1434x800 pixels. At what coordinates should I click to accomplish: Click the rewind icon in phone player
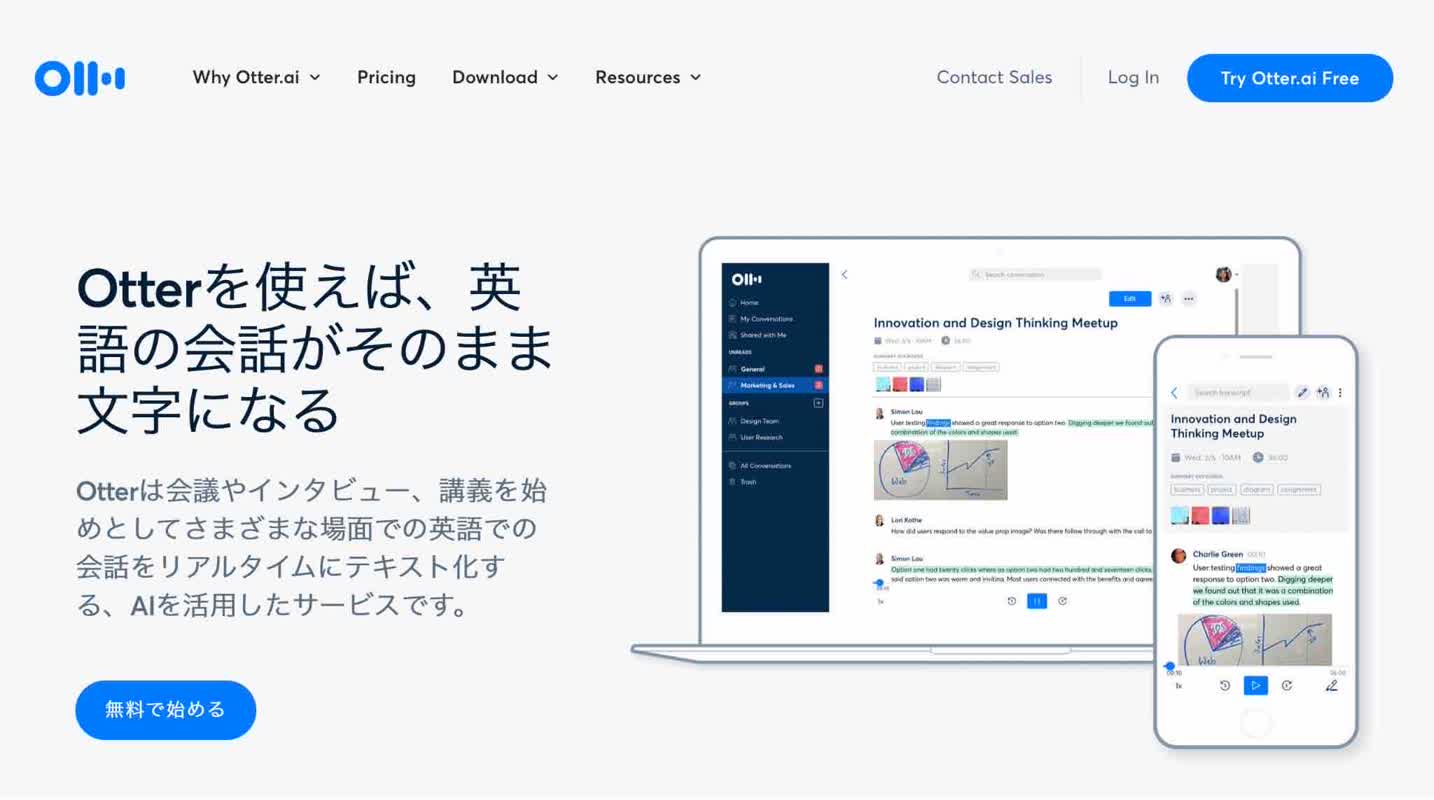1224,685
